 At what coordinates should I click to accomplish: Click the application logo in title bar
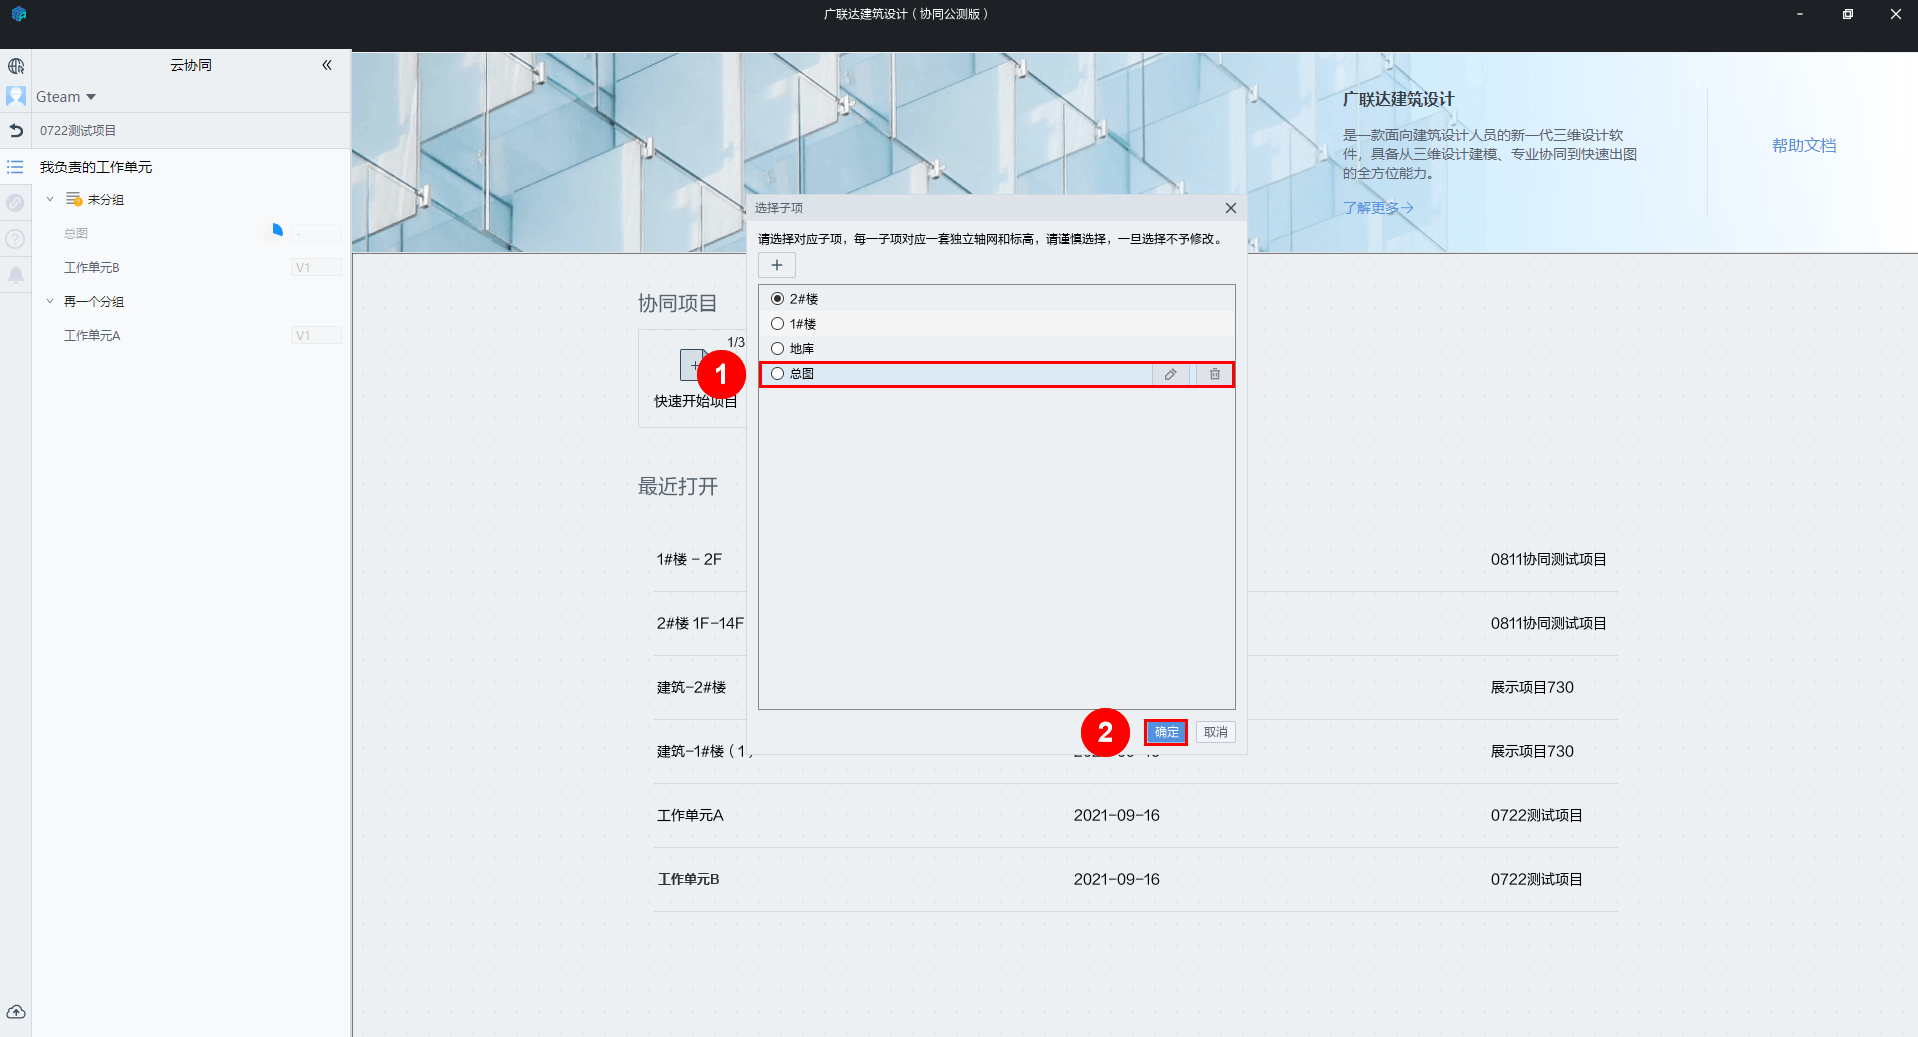point(18,14)
